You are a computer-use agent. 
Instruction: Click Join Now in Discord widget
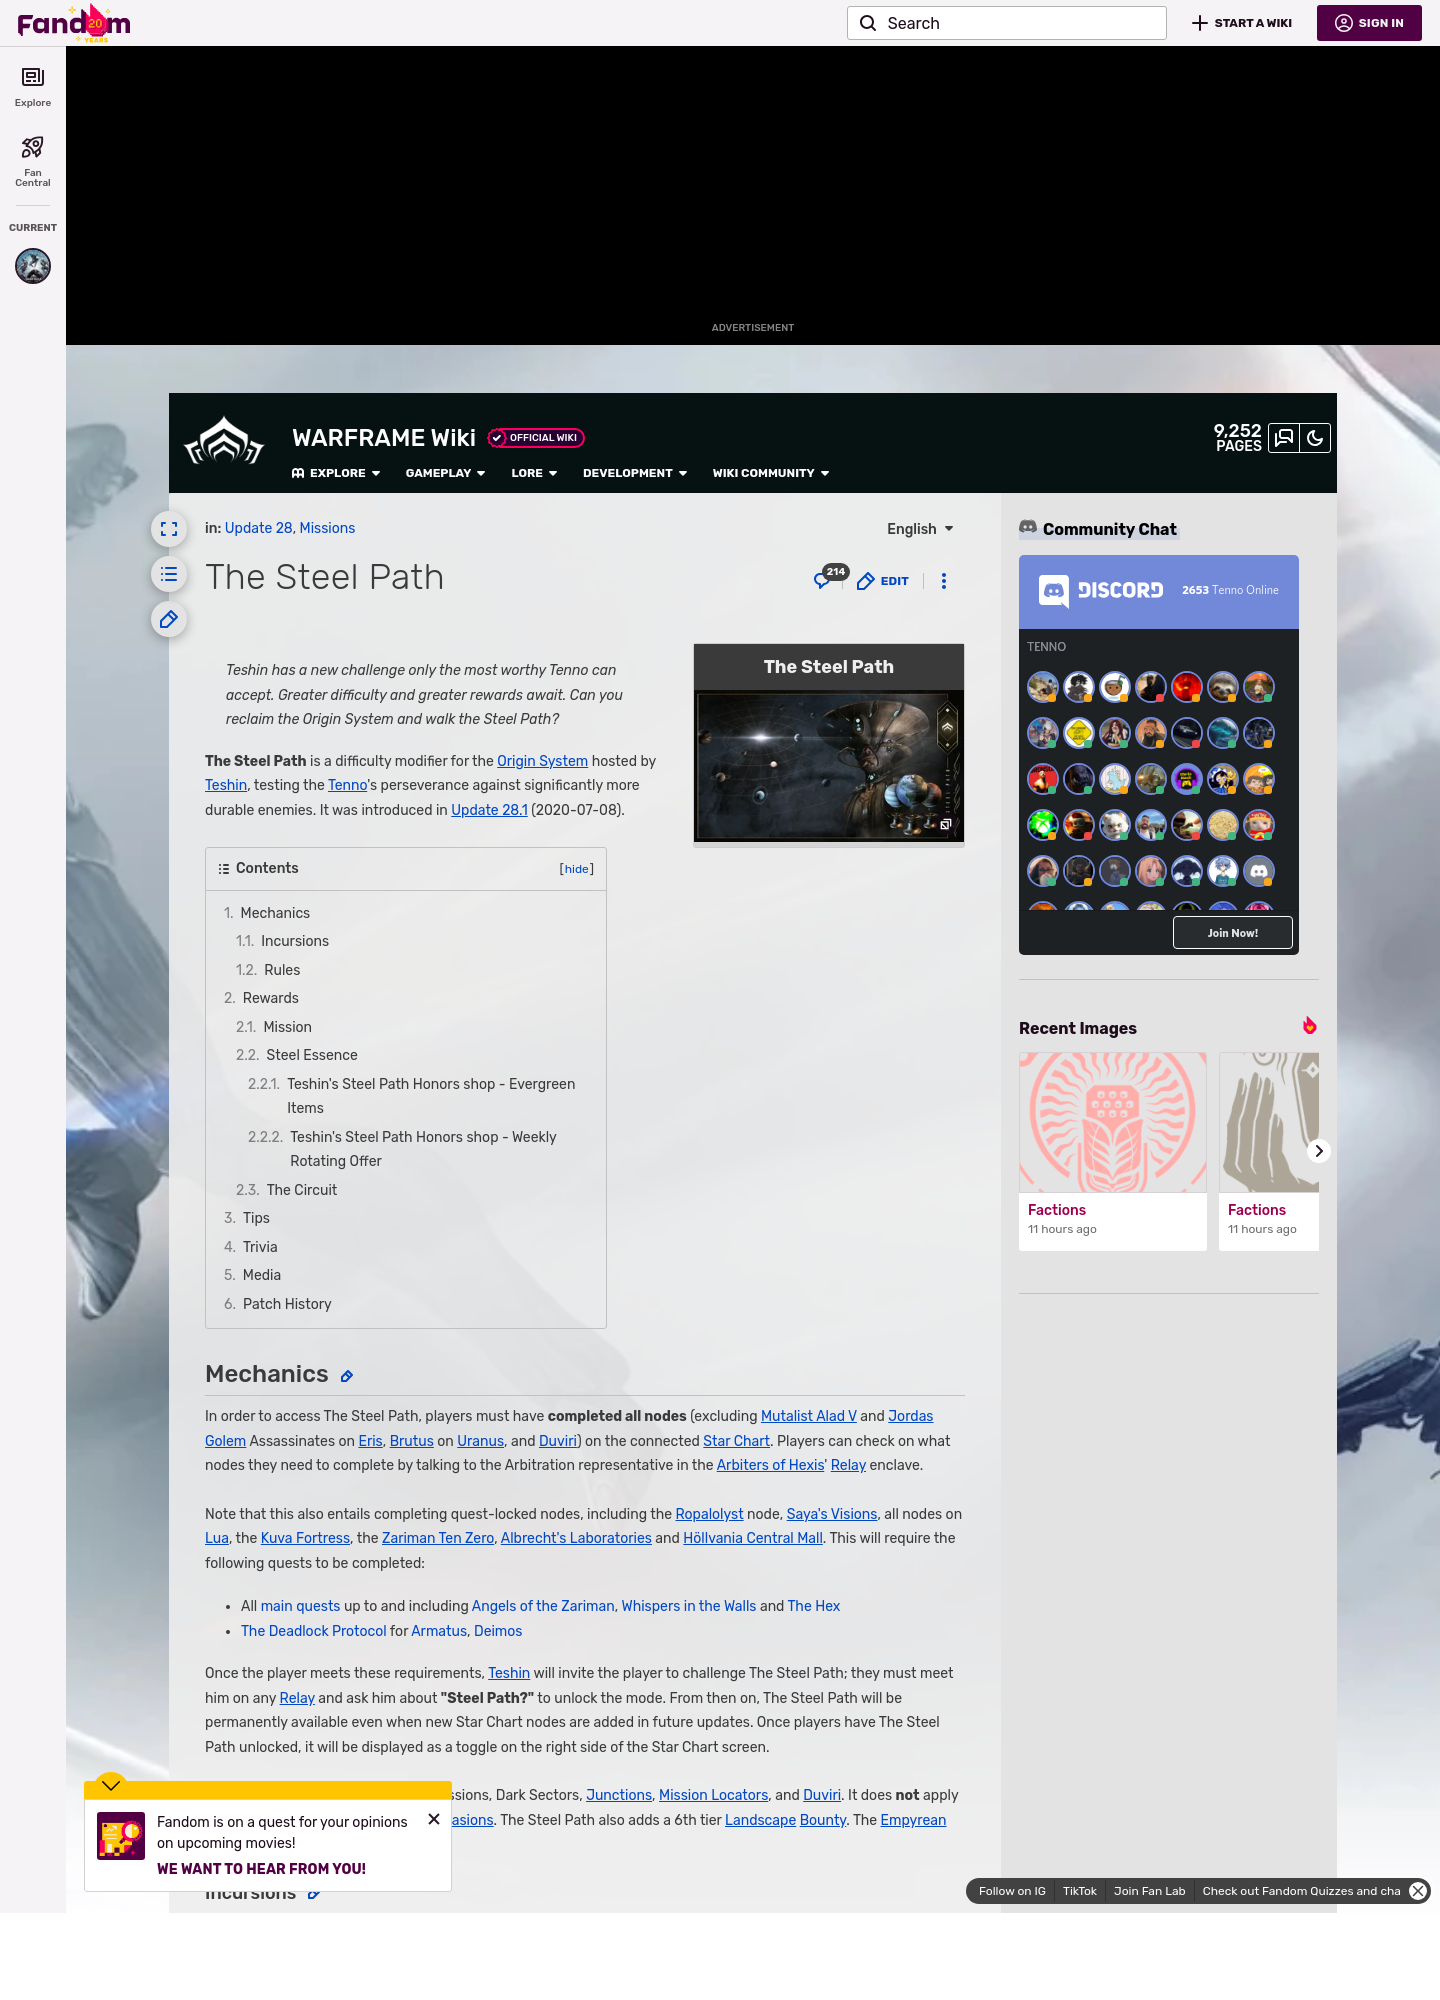point(1233,933)
